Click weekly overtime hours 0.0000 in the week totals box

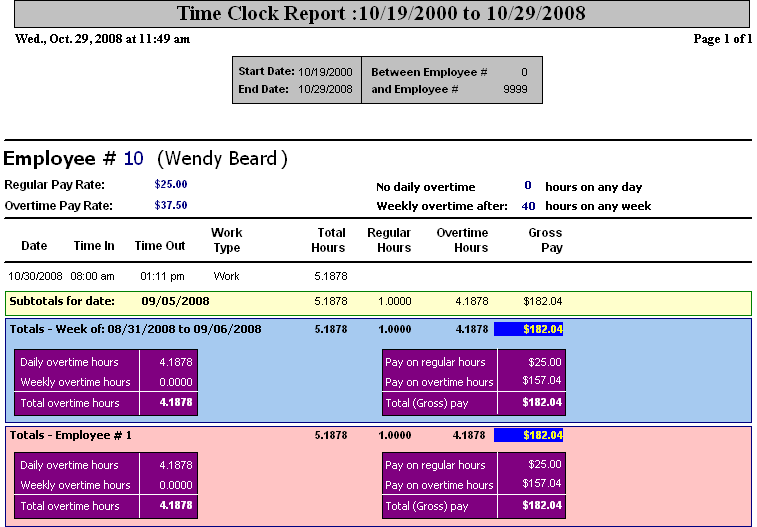(176, 382)
